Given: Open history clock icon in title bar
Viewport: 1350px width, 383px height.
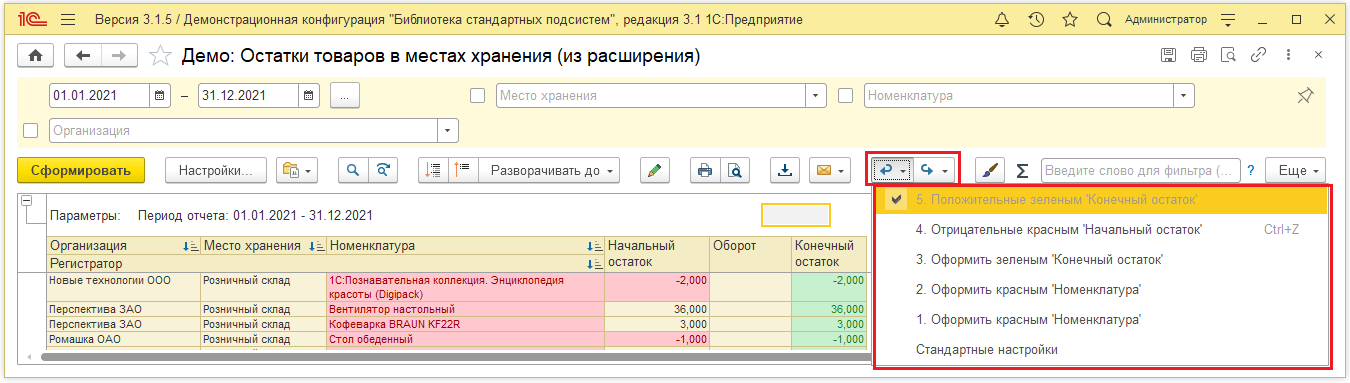Looking at the screenshot, I should 1037,19.
